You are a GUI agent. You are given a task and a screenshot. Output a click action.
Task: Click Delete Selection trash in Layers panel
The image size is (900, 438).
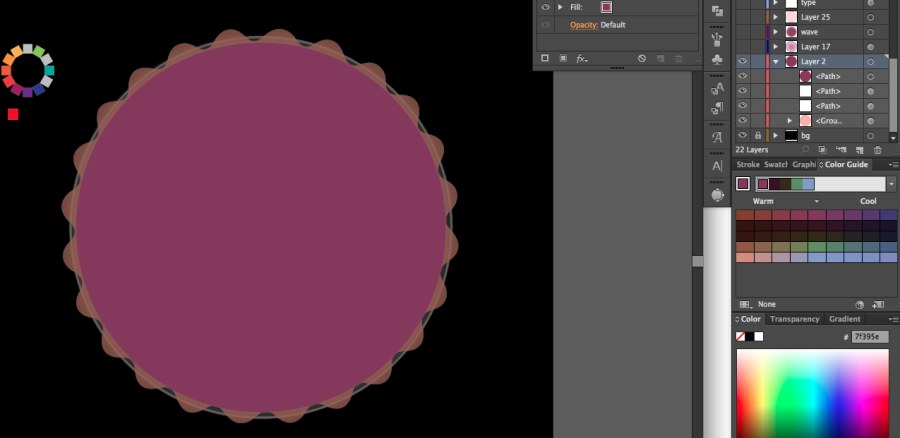click(x=877, y=150)
